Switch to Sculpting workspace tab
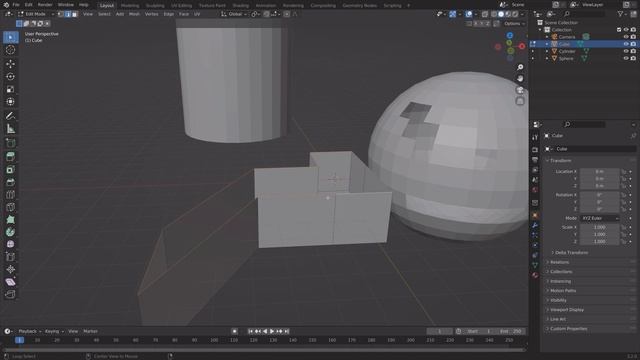 tap(155, 6)
